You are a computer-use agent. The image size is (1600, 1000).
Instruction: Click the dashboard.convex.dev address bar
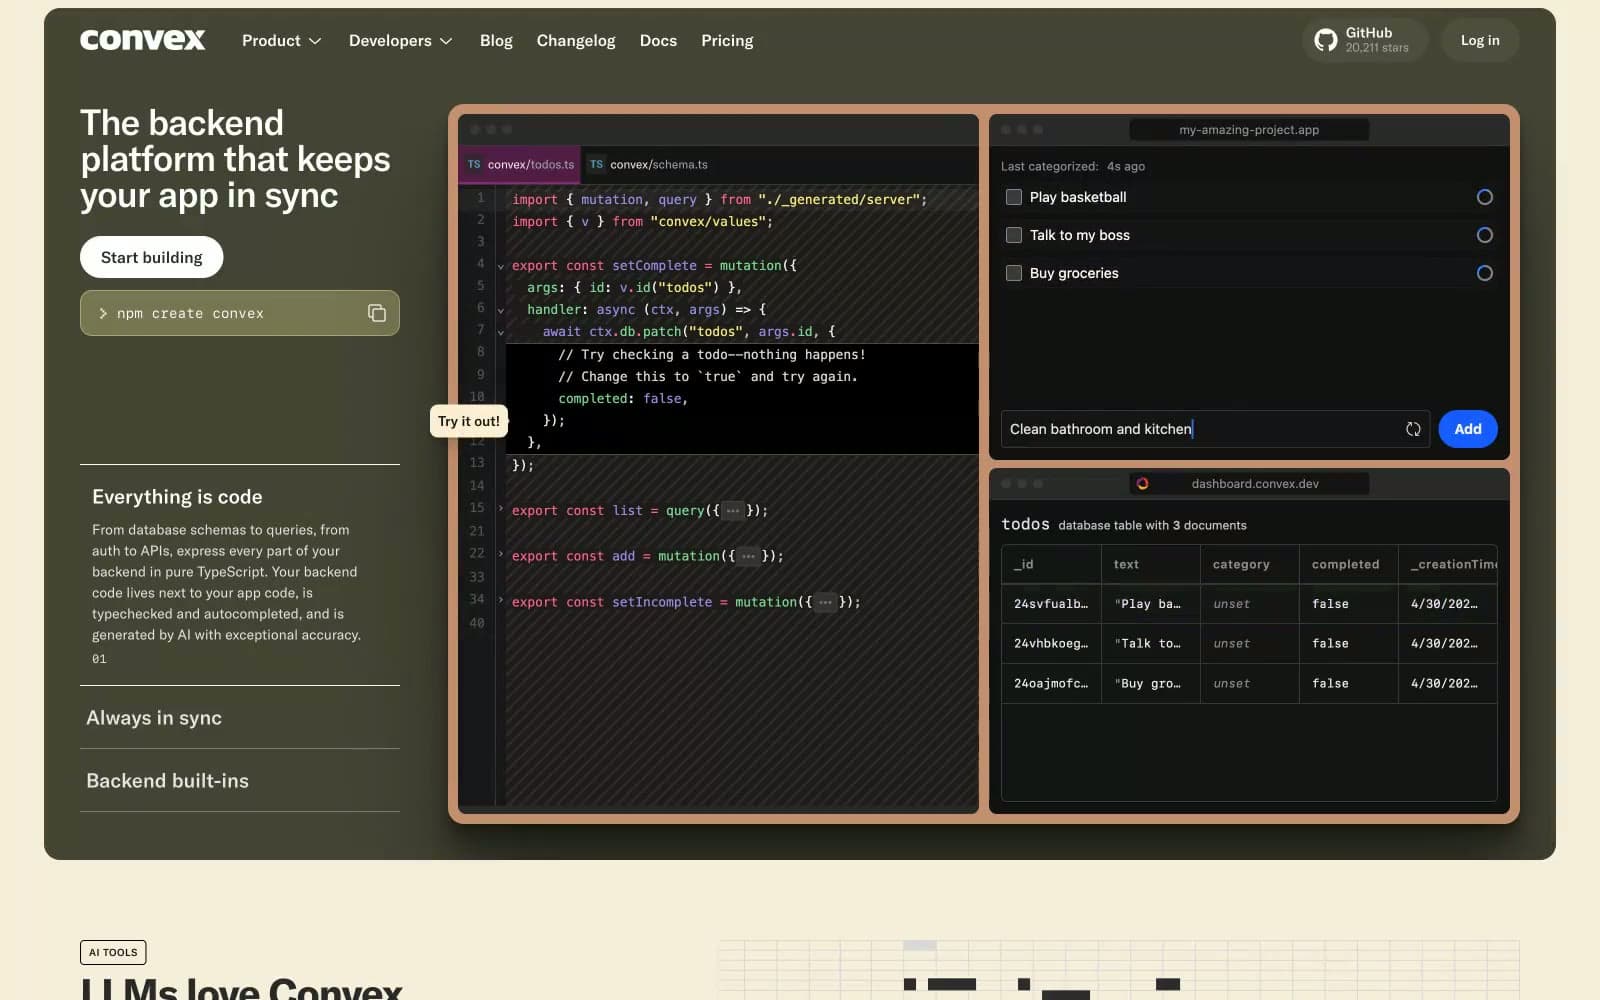point(1249,483)
